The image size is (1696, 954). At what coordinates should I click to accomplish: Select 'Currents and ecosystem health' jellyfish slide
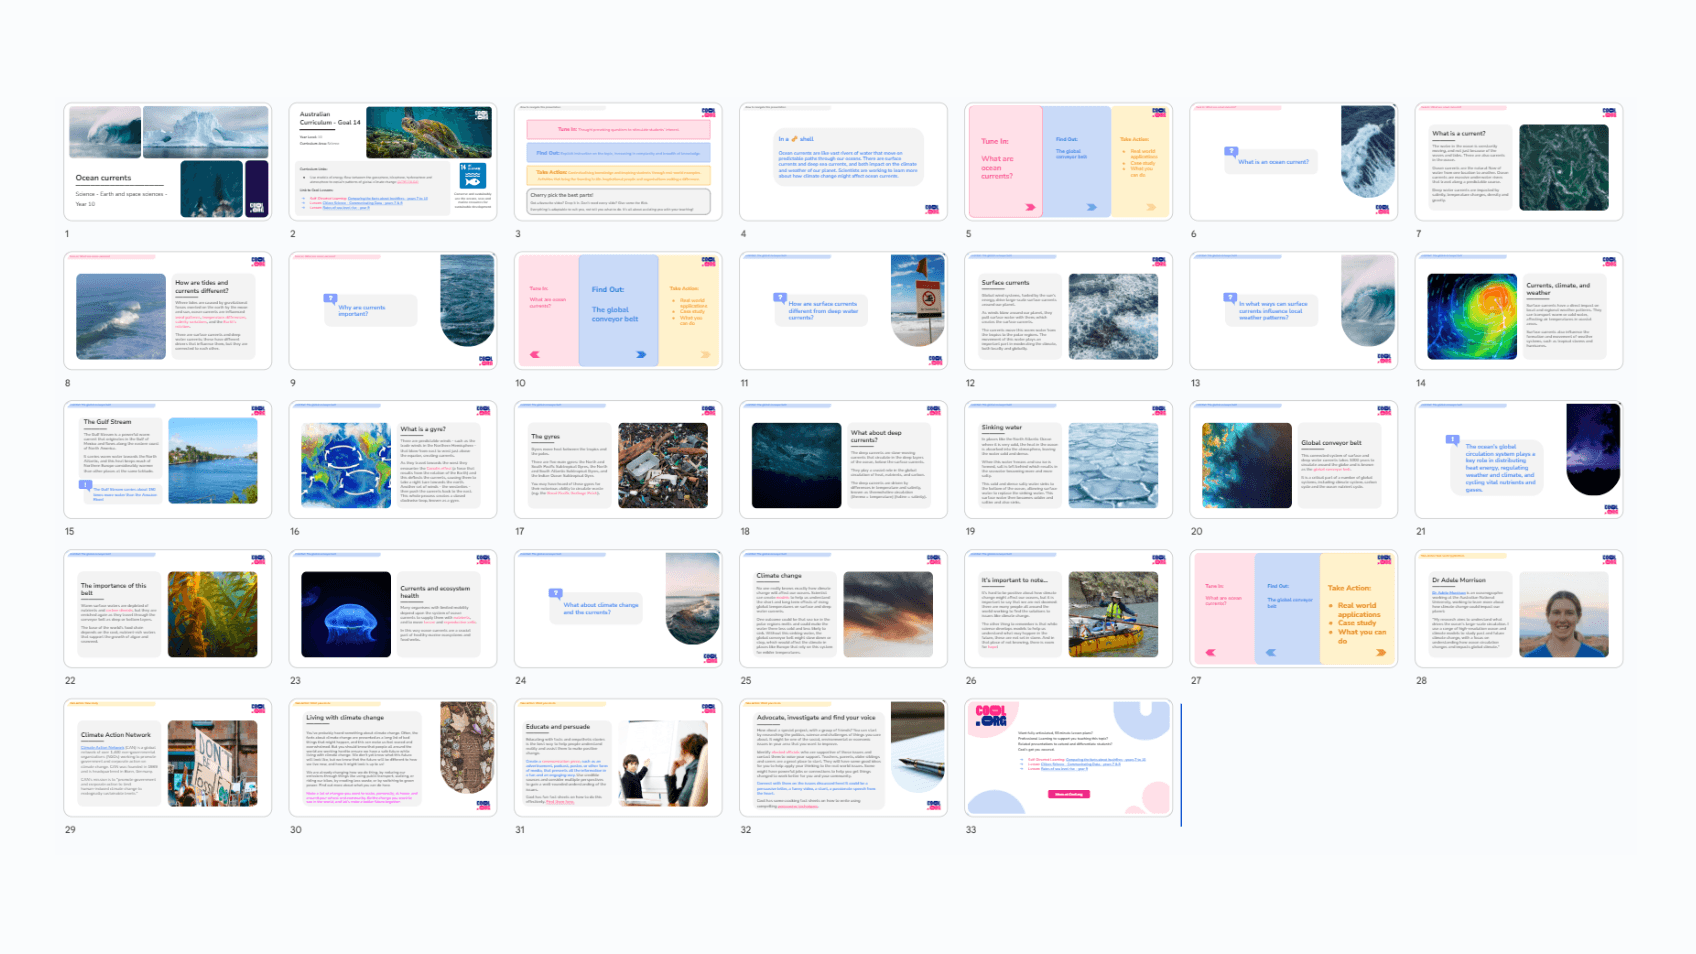(392, 608)
